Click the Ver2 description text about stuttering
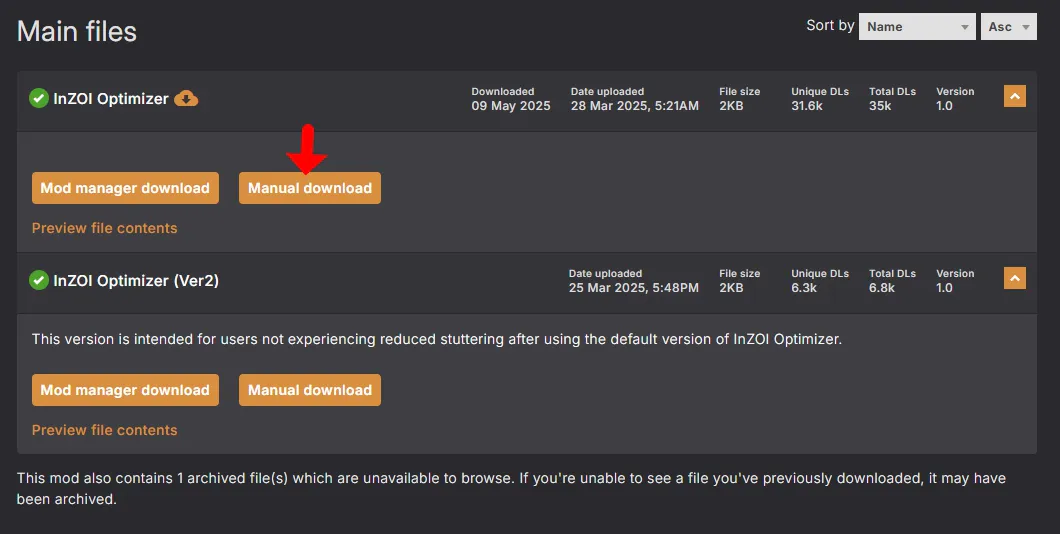 tap(437, 339)
